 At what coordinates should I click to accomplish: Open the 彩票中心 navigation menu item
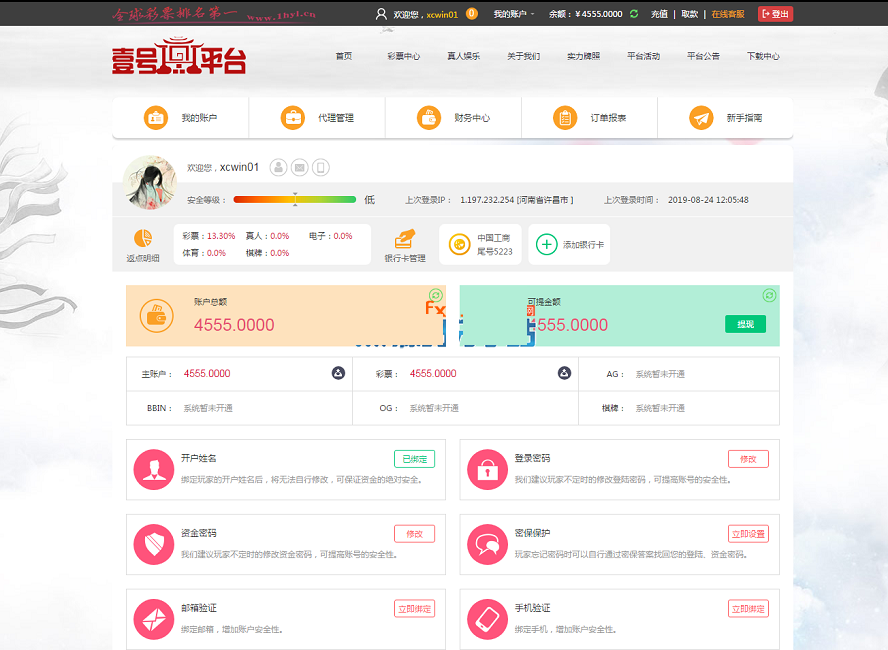point(403,56)
